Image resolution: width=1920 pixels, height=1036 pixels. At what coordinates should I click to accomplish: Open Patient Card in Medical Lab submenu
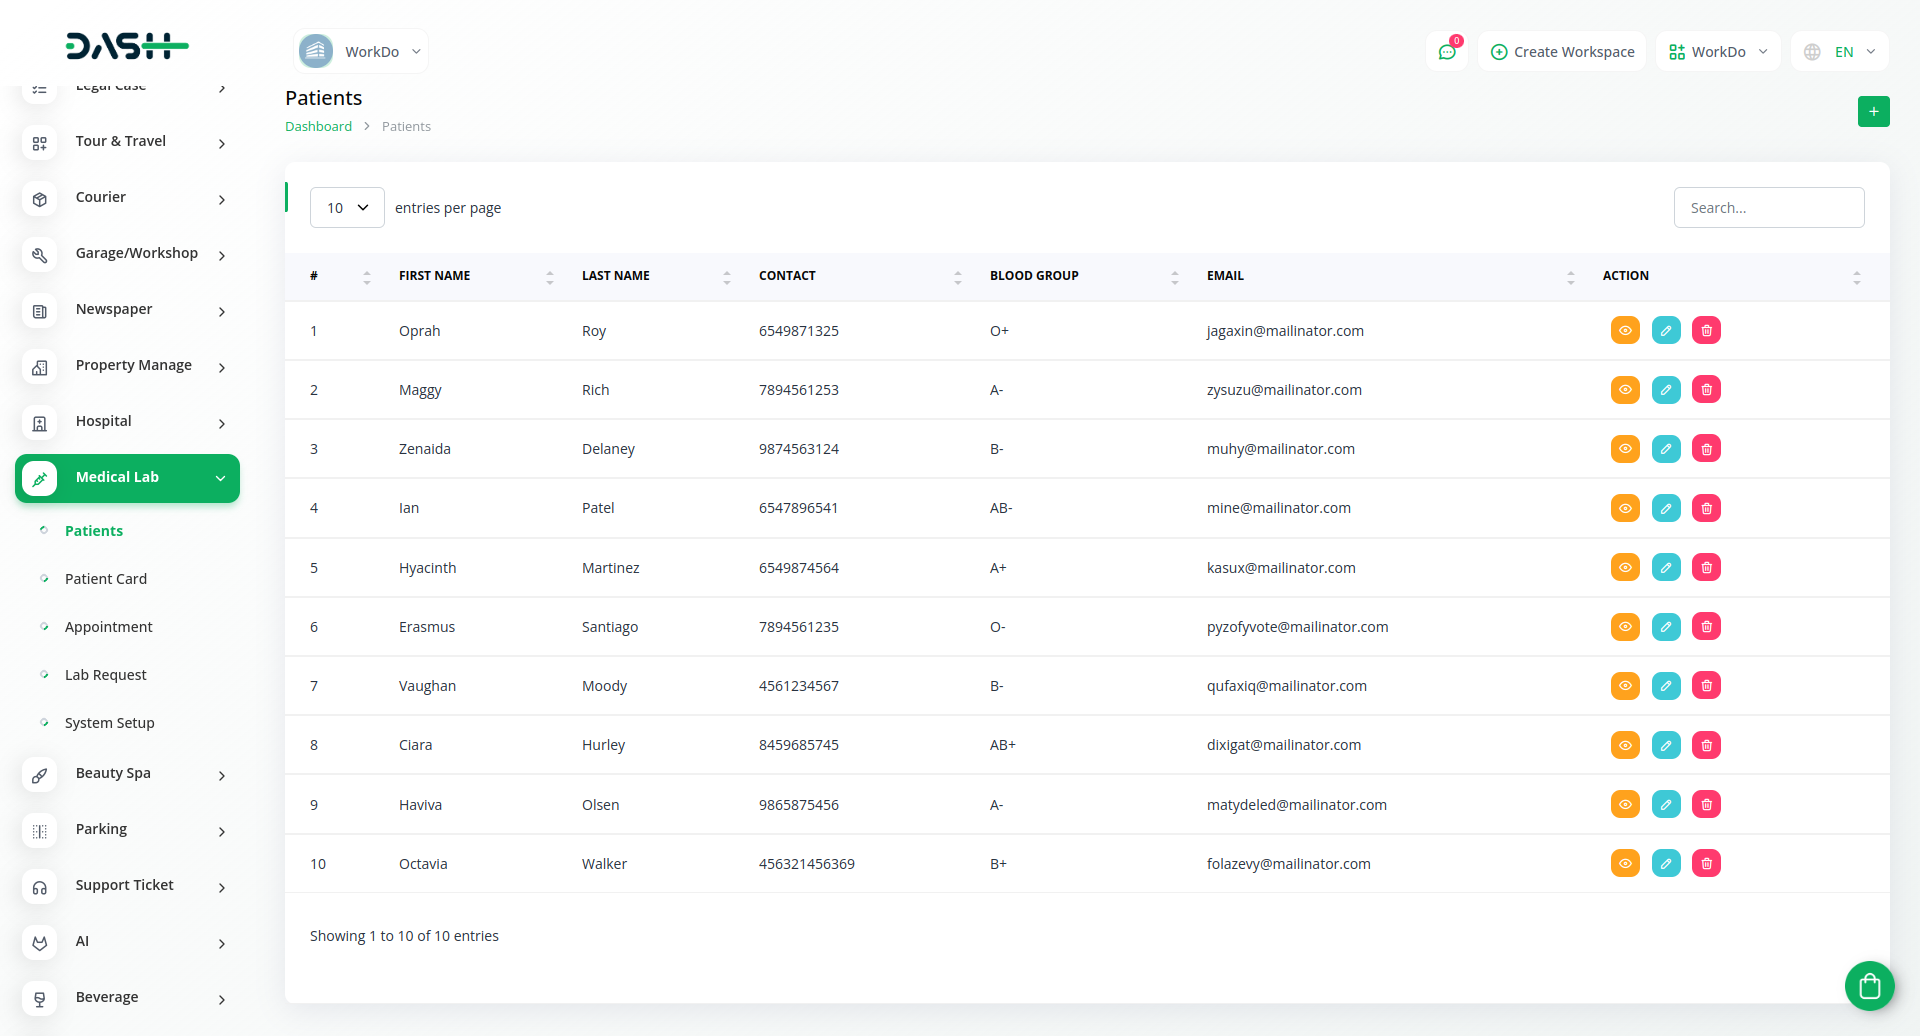(x=106, y=579)
